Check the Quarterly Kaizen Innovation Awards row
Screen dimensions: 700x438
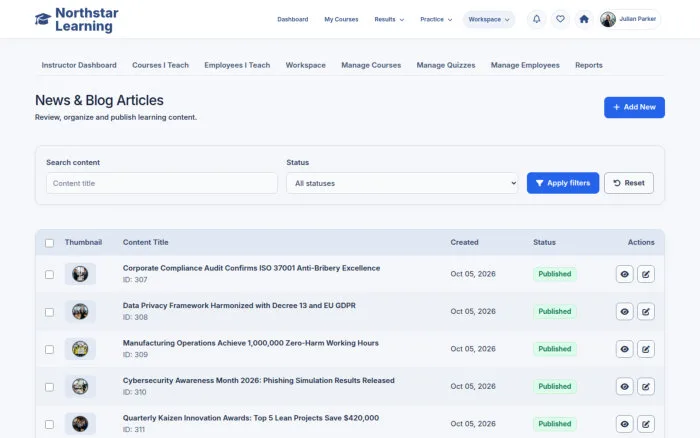click(x=50, y=425)
